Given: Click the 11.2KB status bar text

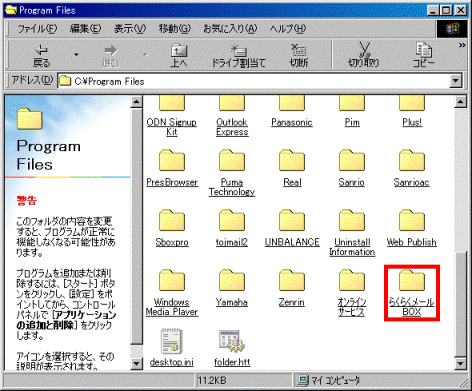Looking at the screenshot, I should (212, 380).
